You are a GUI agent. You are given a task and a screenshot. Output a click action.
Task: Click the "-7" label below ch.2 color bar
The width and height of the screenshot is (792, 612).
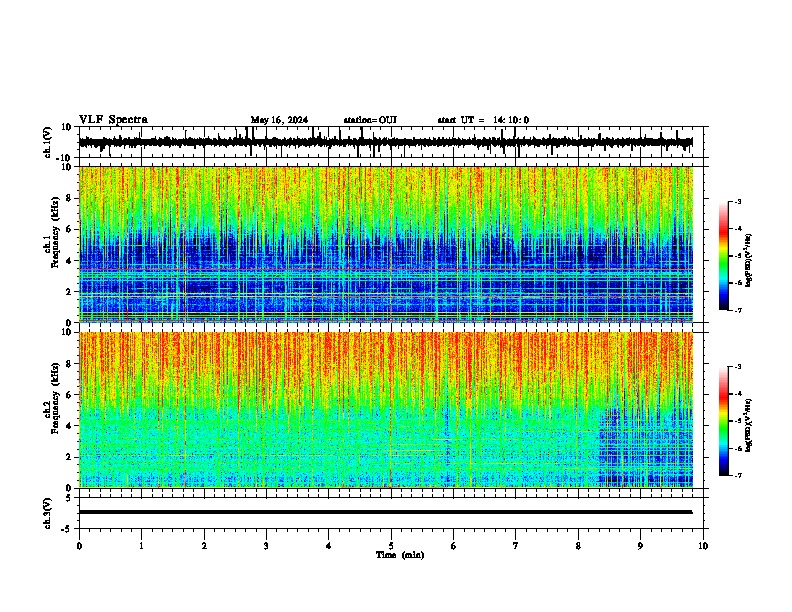(737, 475)
